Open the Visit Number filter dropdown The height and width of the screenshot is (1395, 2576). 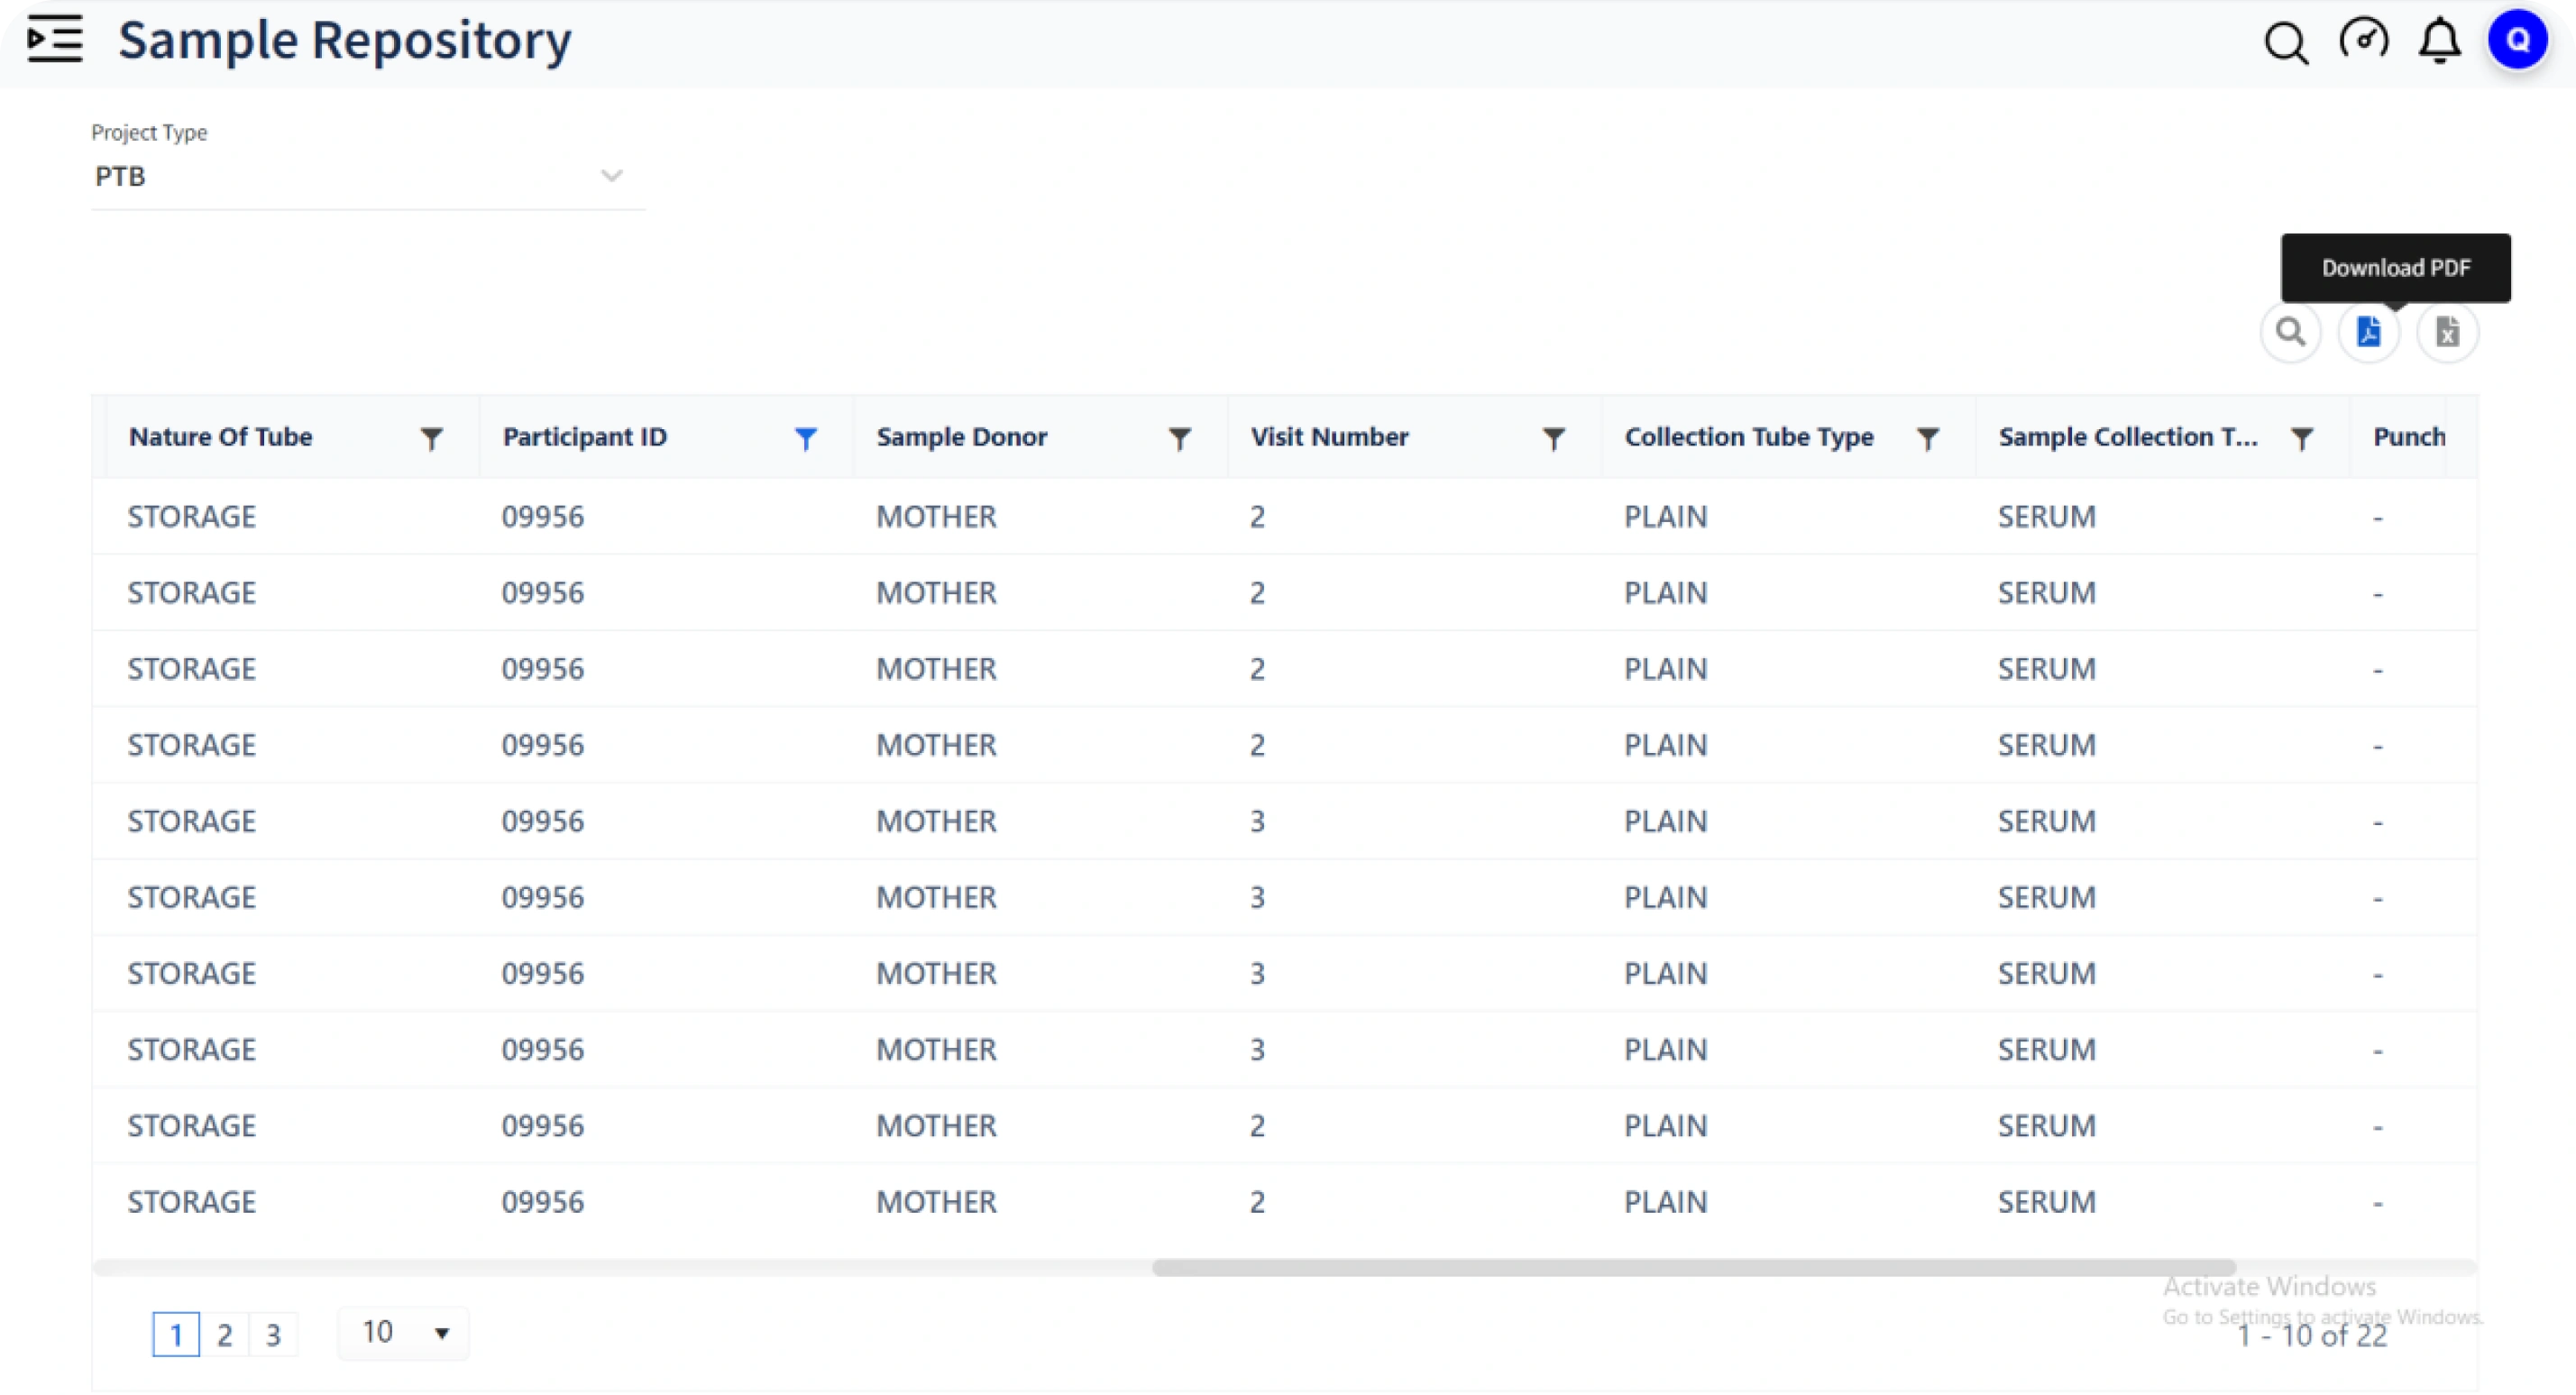point(1553,438)
